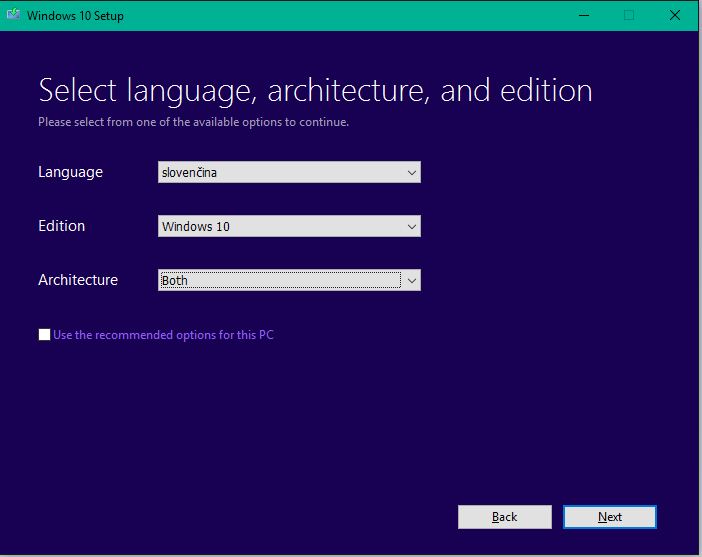This screenshot has height=557, width=702.
Task: Click the Windows 10 Setup title bar icon
Action: pos(13,15)
